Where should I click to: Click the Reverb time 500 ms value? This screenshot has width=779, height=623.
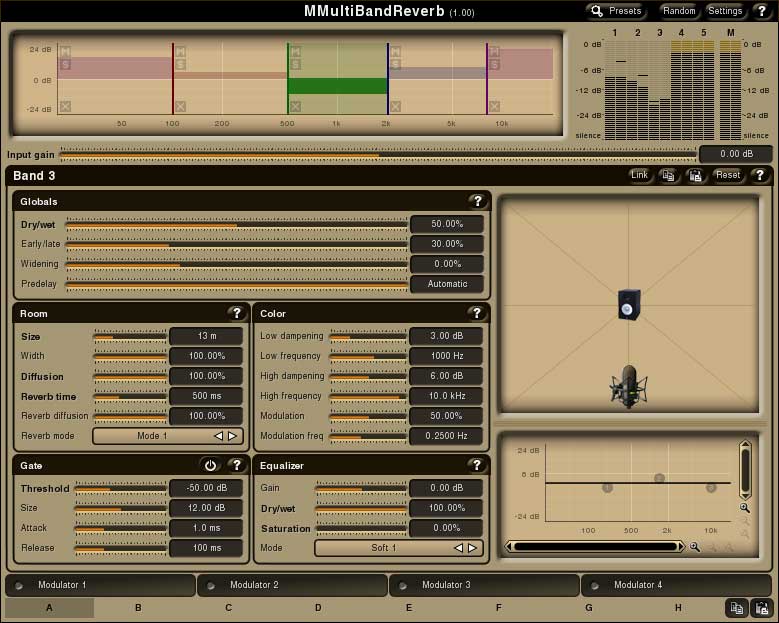207,396
